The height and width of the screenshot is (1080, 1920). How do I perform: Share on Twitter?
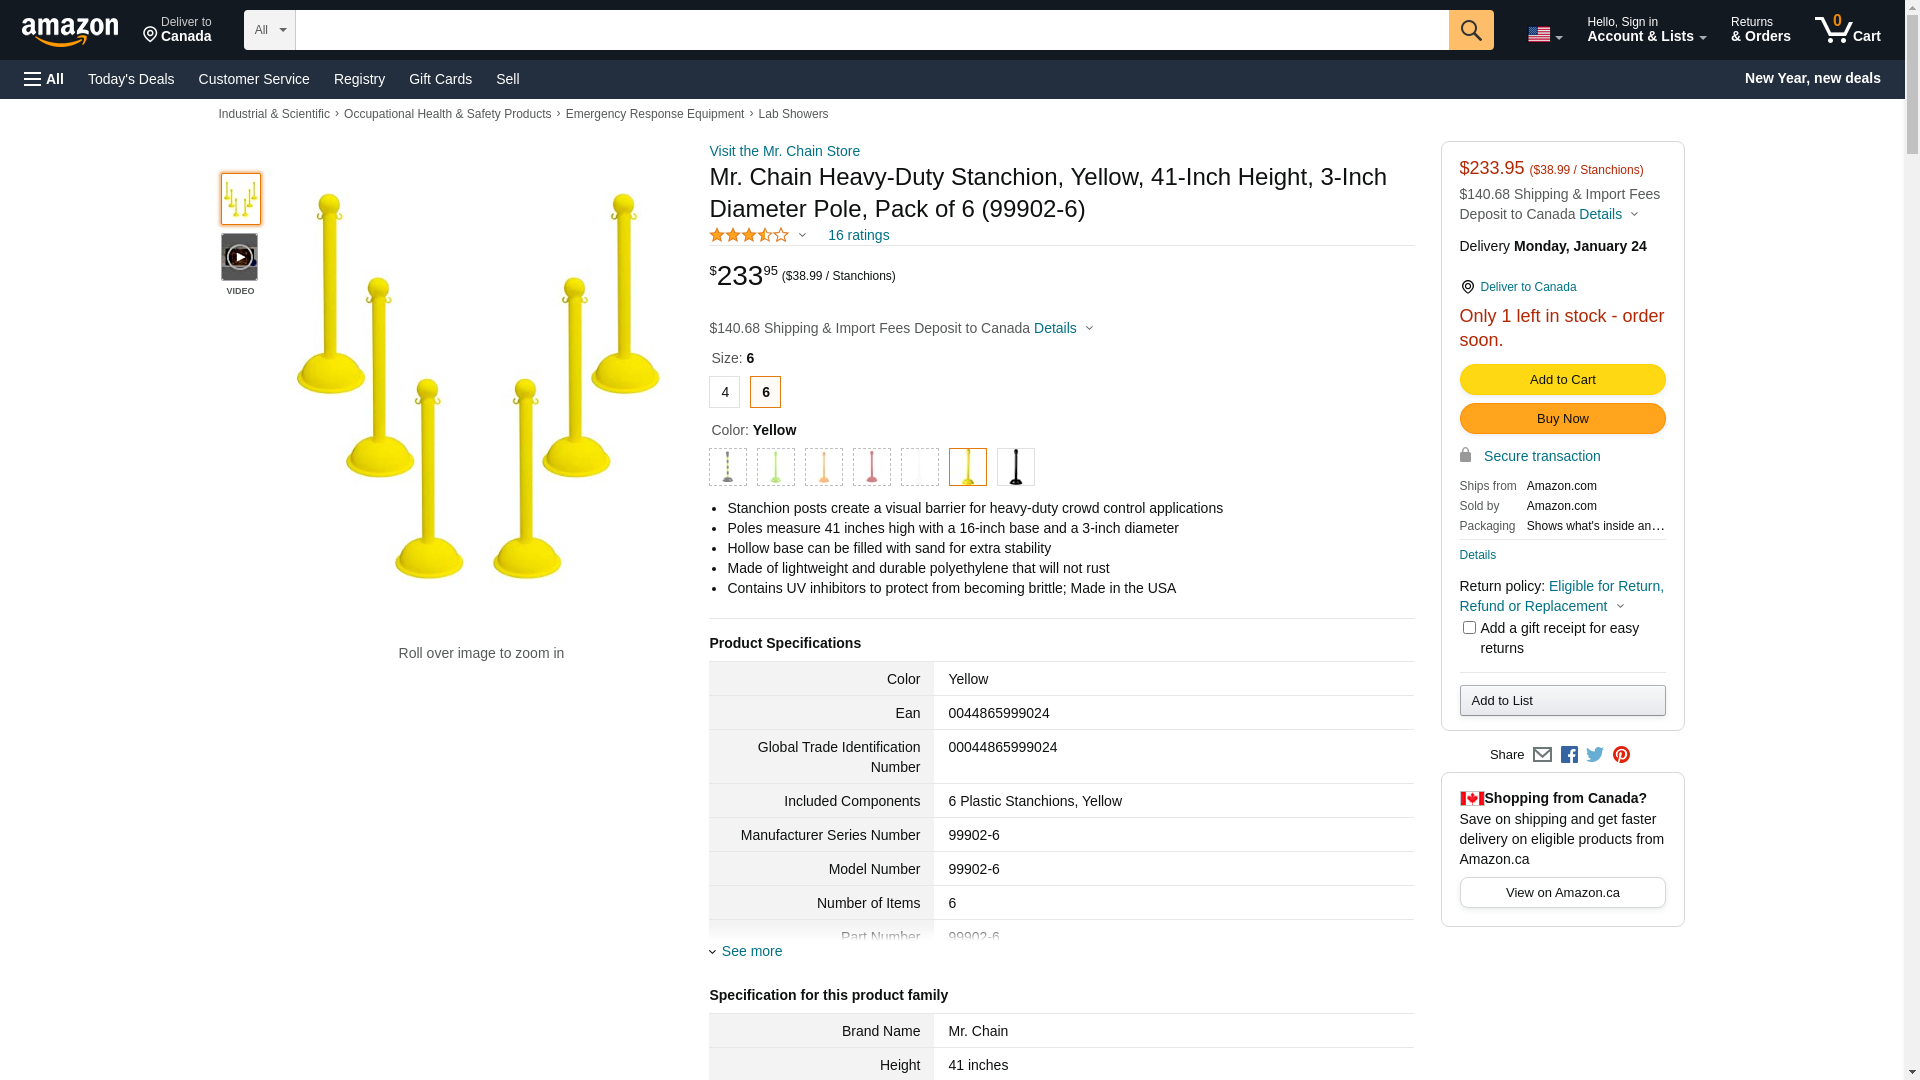[x=1595, y=755]
